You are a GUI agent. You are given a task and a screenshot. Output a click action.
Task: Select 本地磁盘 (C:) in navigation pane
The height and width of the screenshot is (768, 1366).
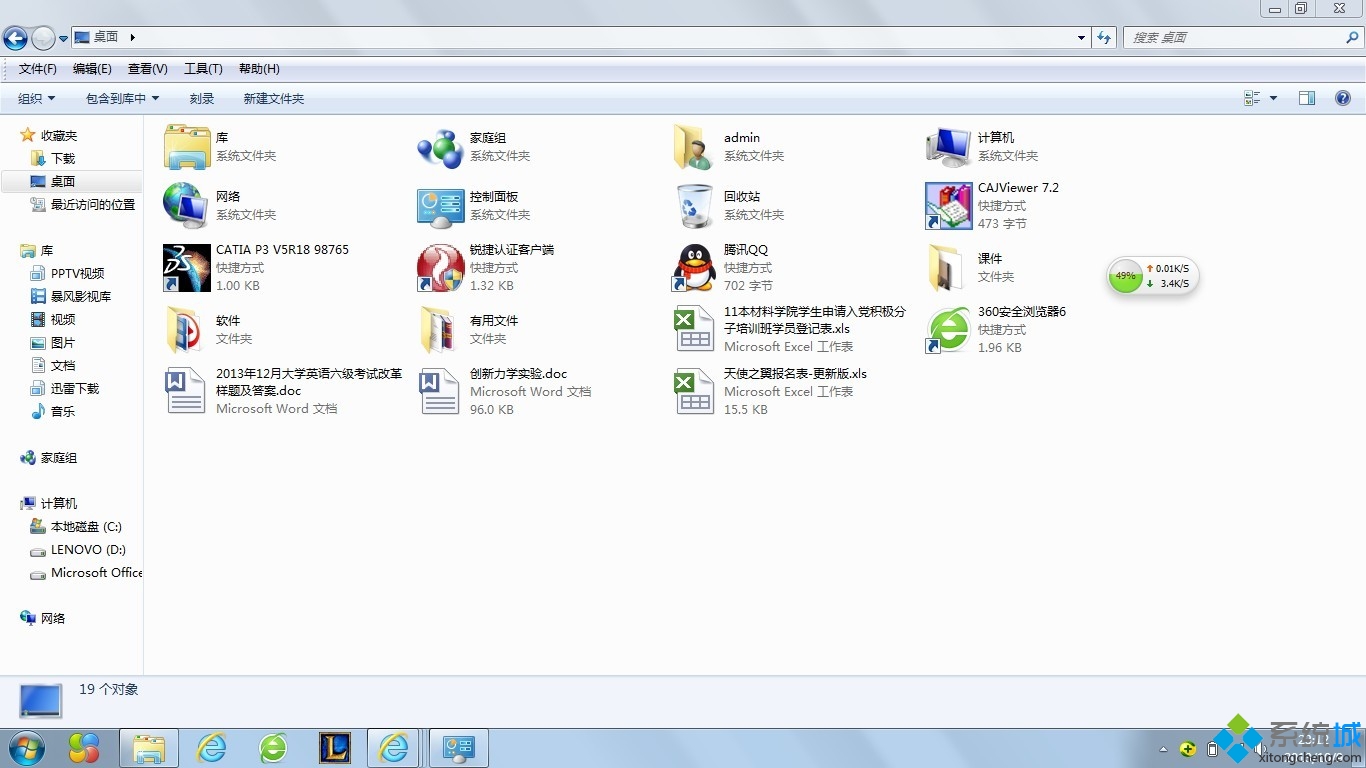85,527
